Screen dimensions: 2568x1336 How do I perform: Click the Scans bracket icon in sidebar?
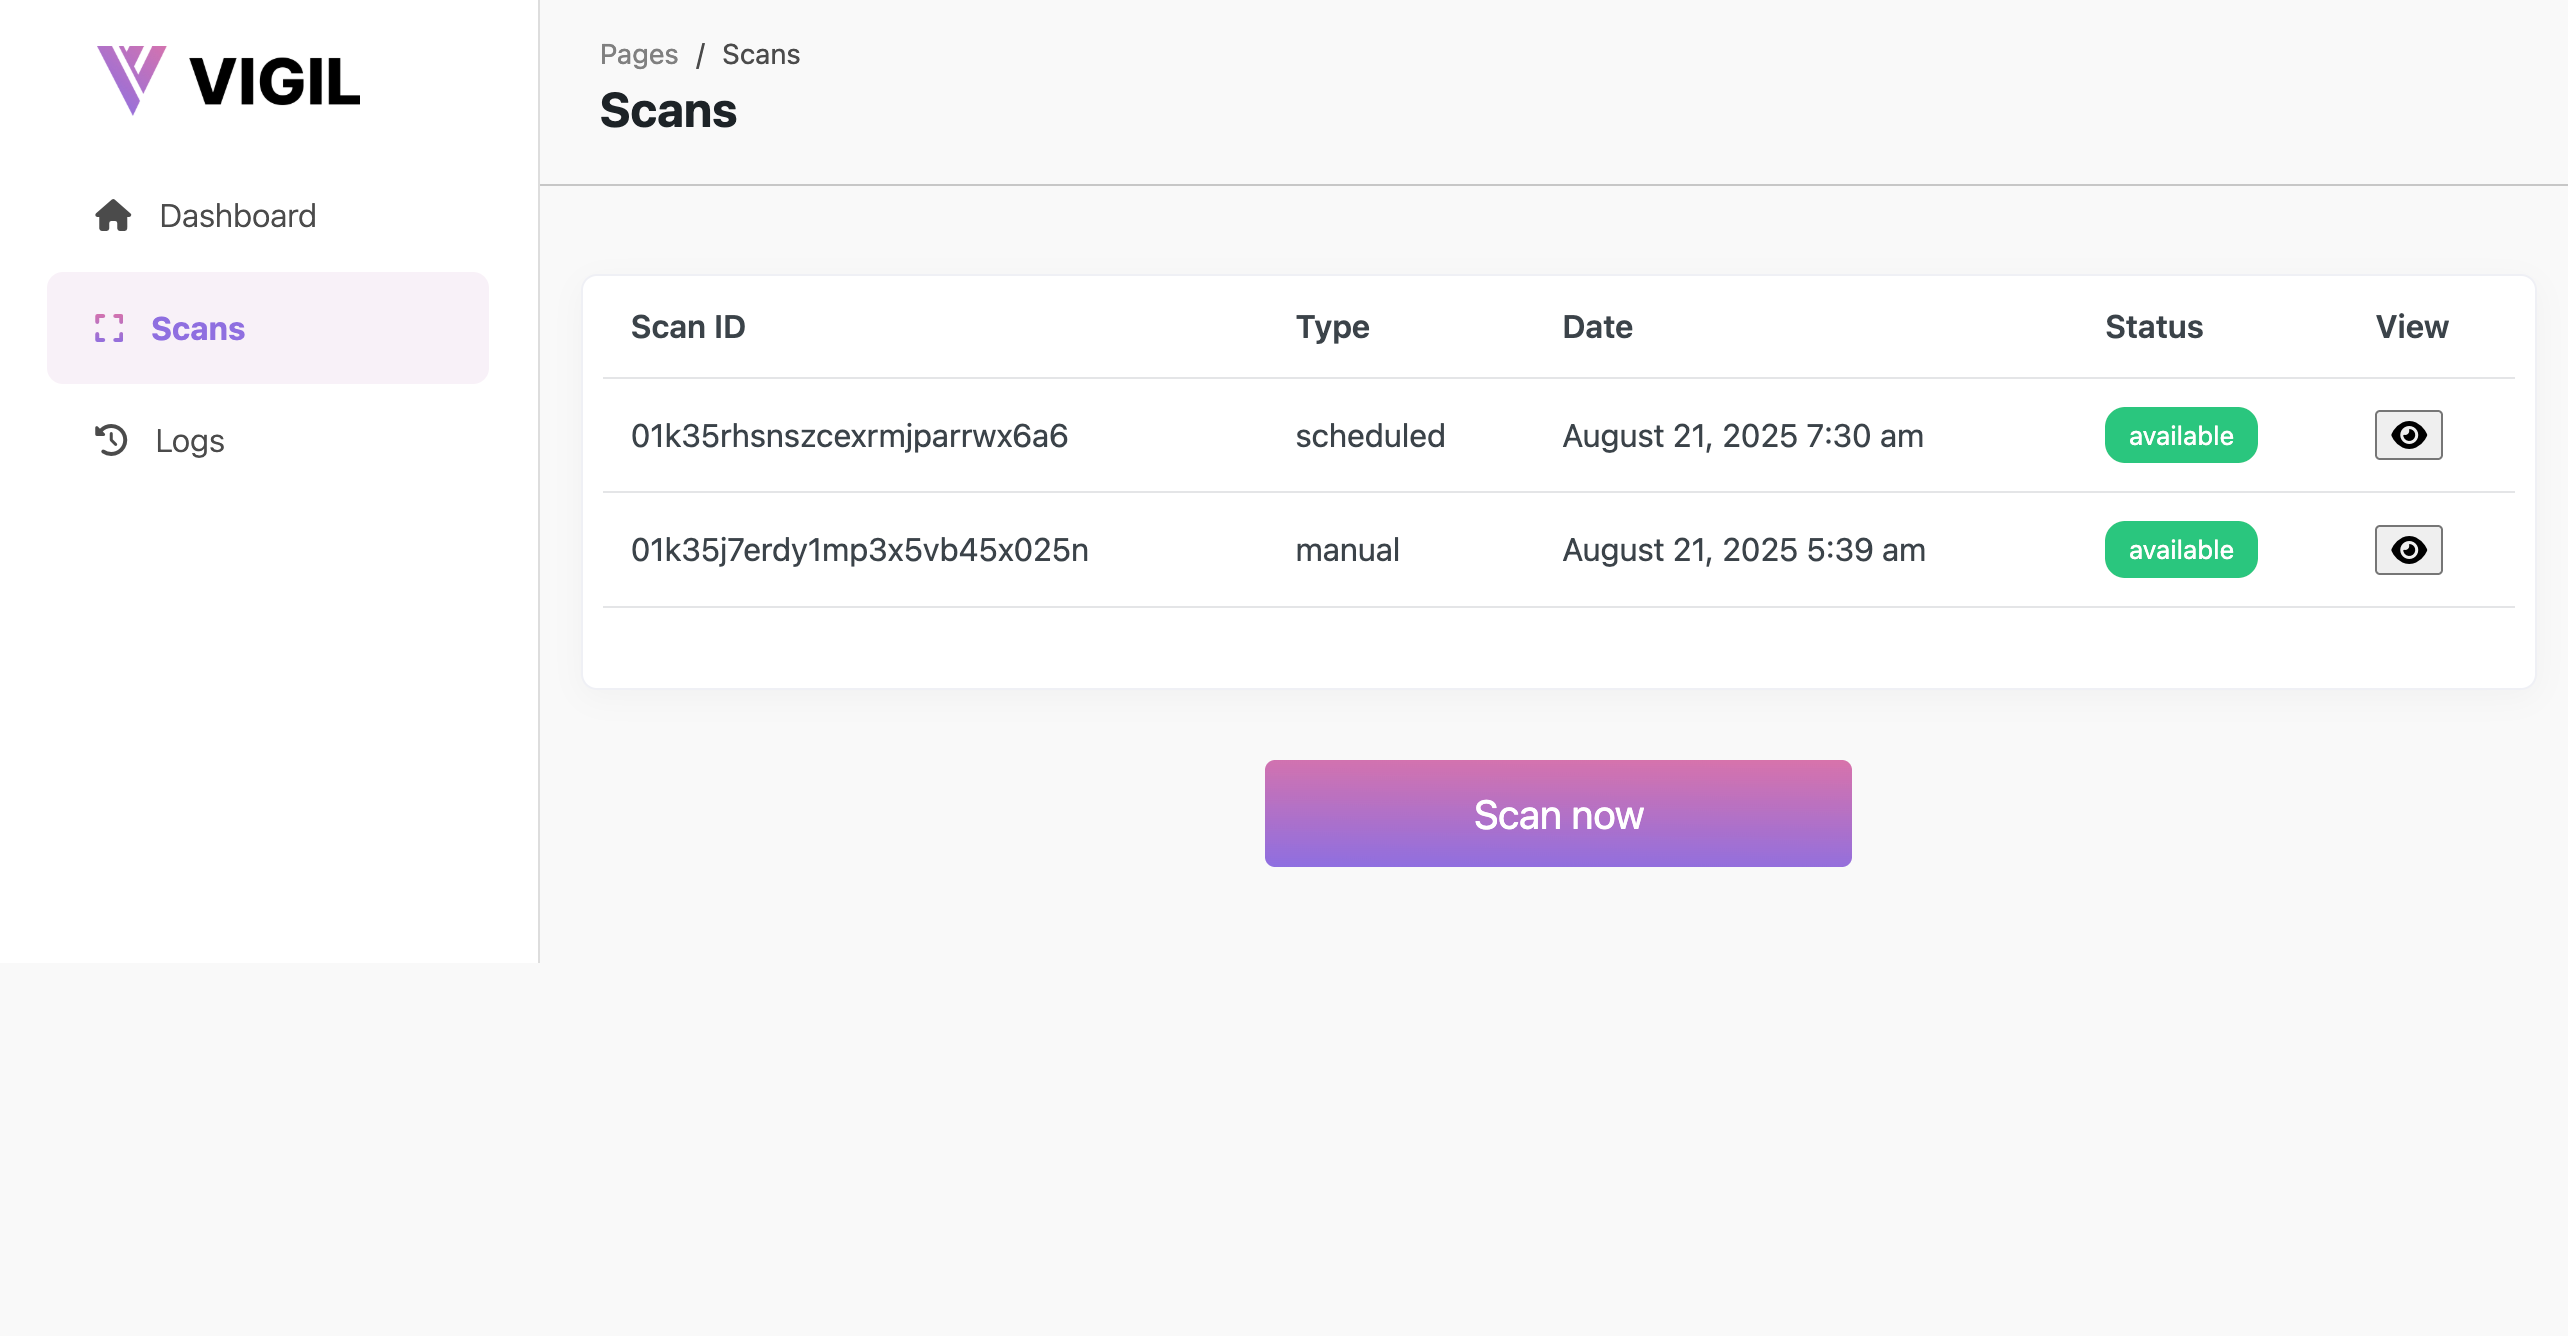click(109, 328)
